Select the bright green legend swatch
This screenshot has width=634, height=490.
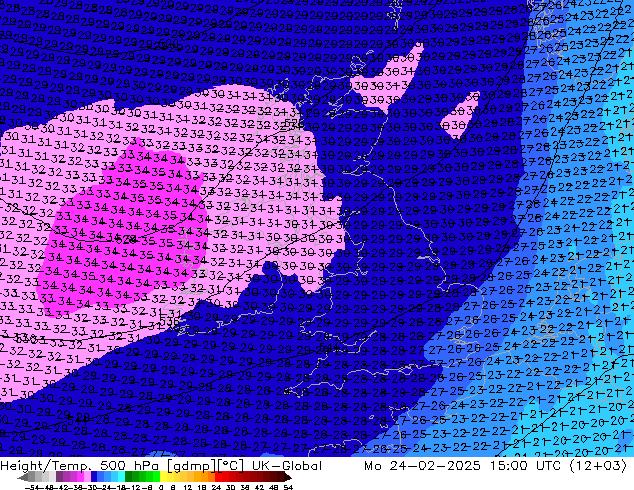pos(156,476)
